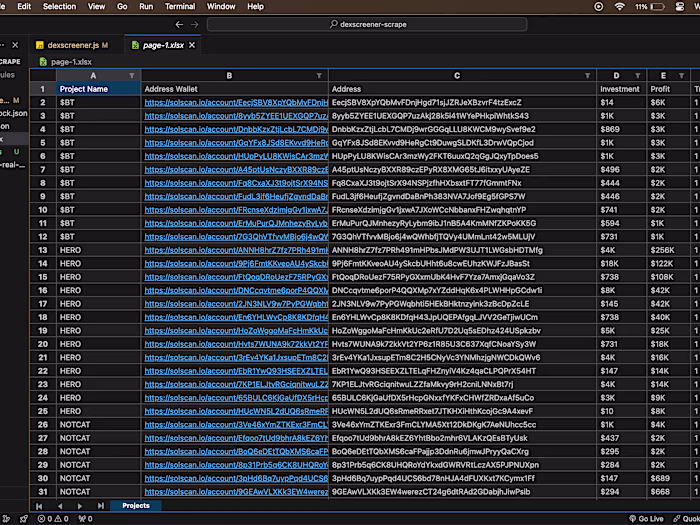Jump to the last sheet with the arrow
Viewport: 700px width, 525px height.
point(101,506)
